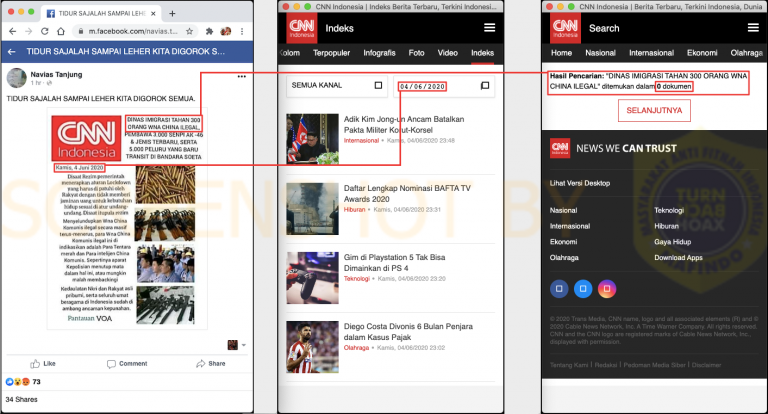Screen dimensions: 768x414
Task: Click the Teknologi category tag under Playstation article
Action: (x=357, y=279)
